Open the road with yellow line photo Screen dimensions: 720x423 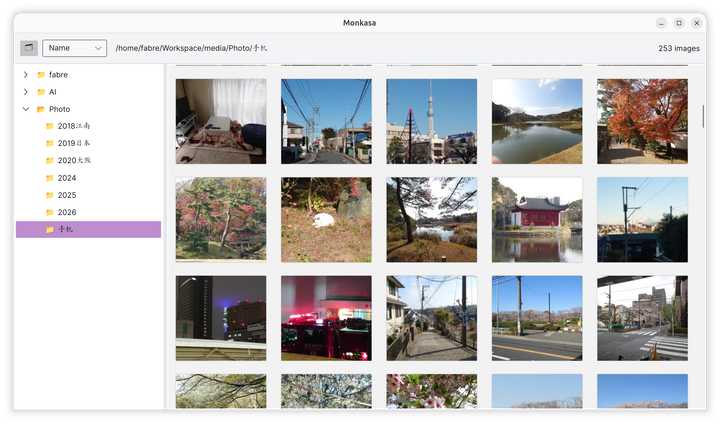tap(537, 318)
